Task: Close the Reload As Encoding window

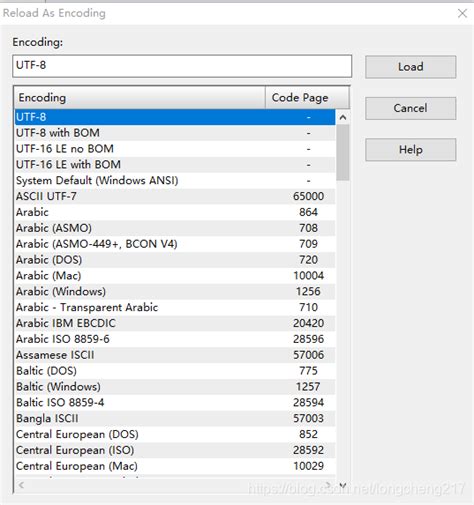Action: [x=462, y=13]
